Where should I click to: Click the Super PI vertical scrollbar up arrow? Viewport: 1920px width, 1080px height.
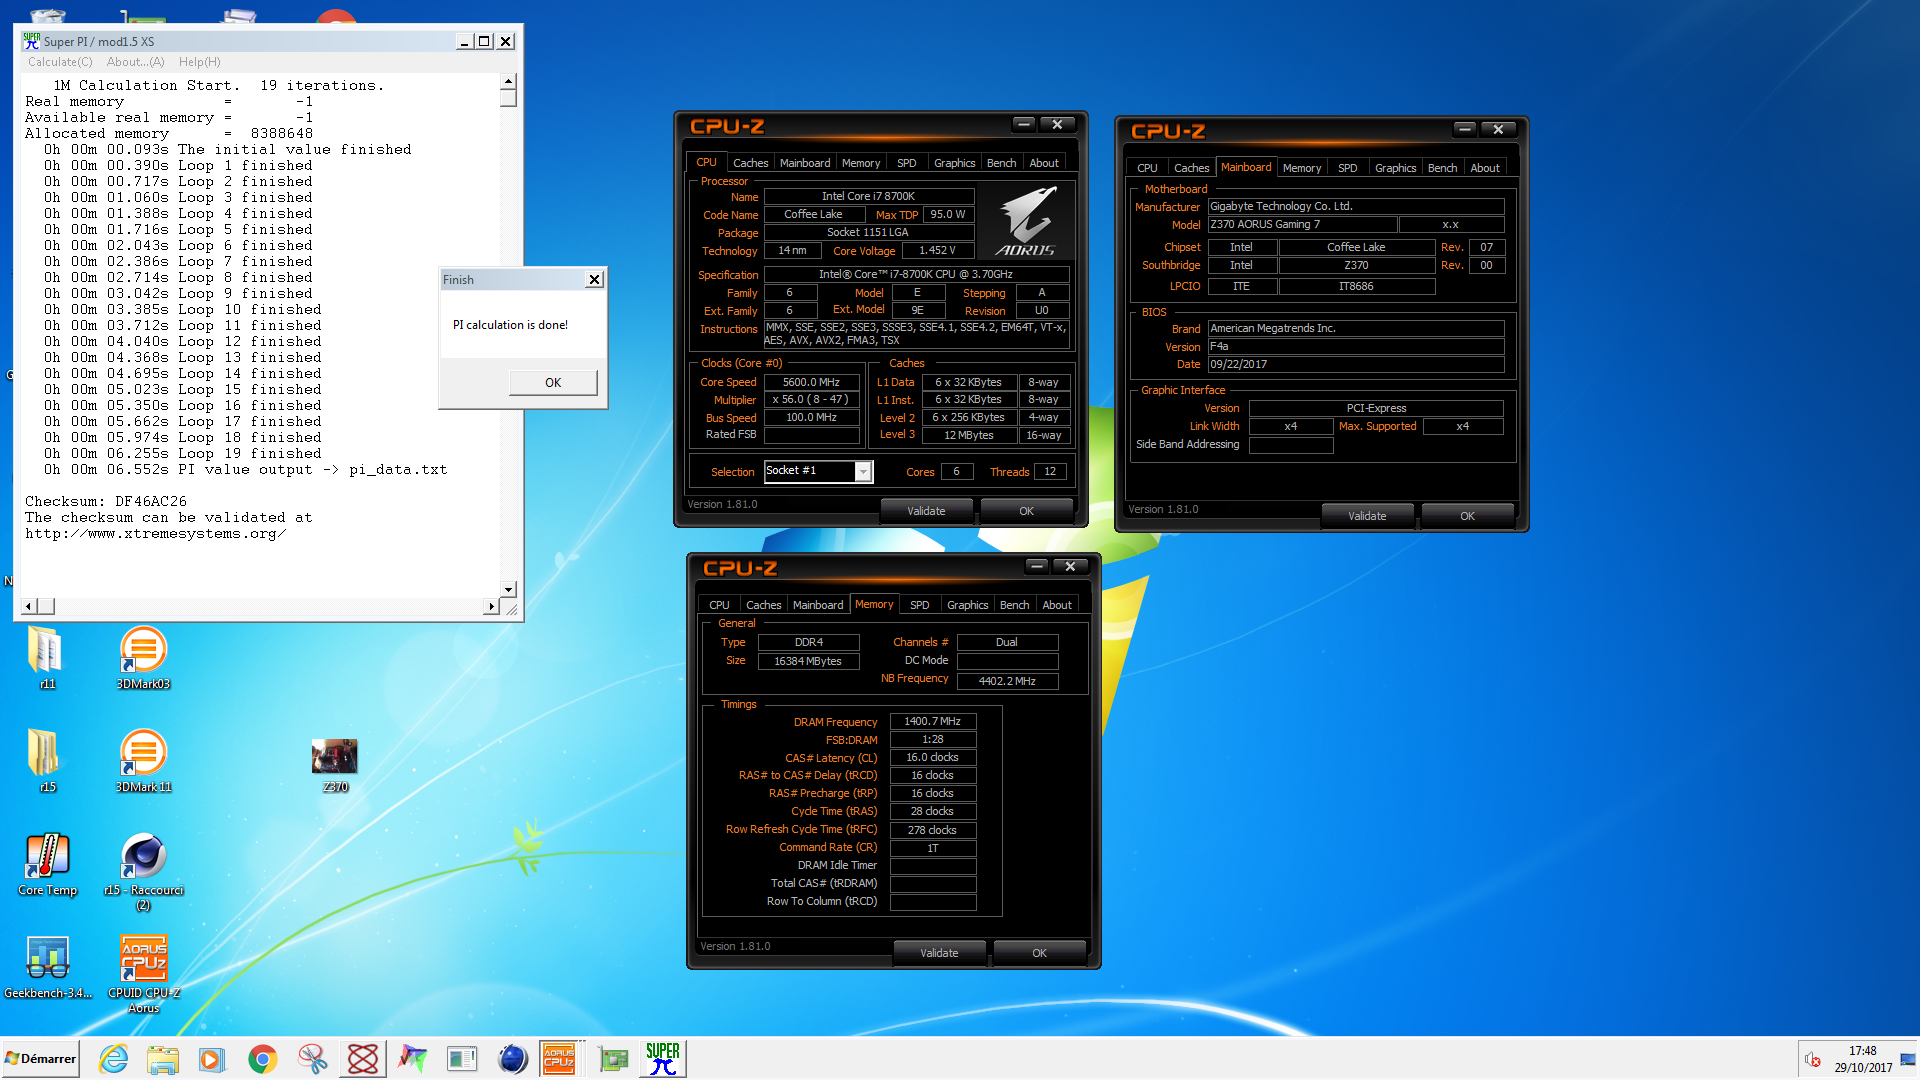(508, 82)
